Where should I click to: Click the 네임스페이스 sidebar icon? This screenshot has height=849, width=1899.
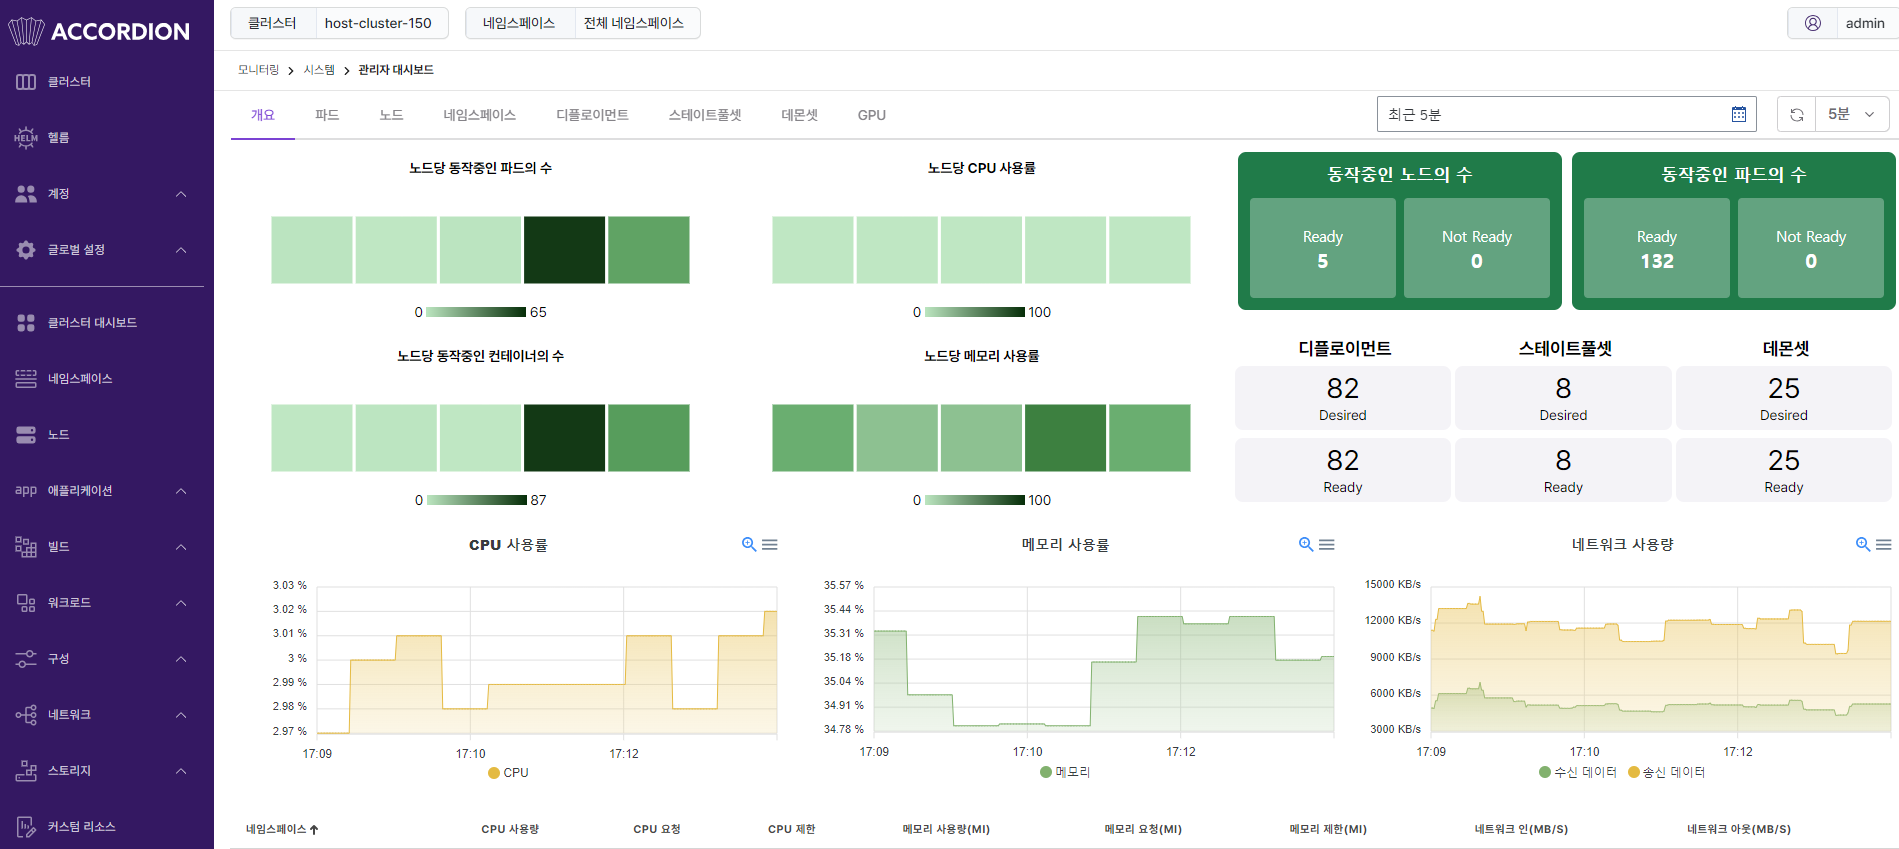pyautogui.click(x=26, y=379)
